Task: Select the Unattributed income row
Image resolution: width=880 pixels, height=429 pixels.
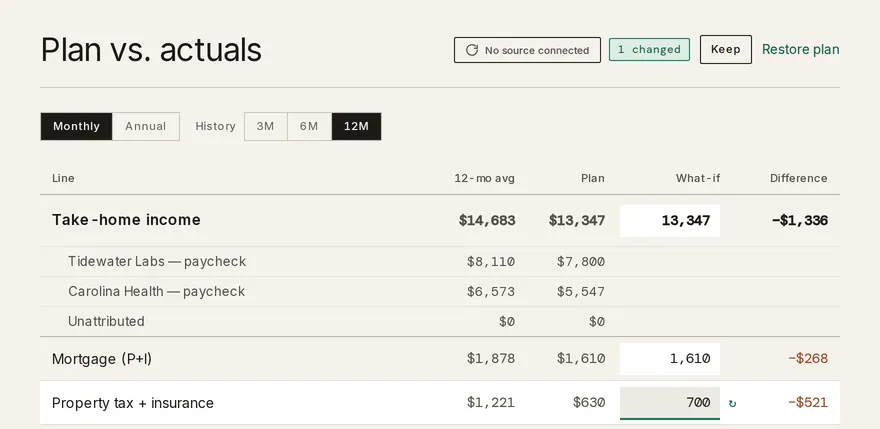Action: (x=440, y=322)
